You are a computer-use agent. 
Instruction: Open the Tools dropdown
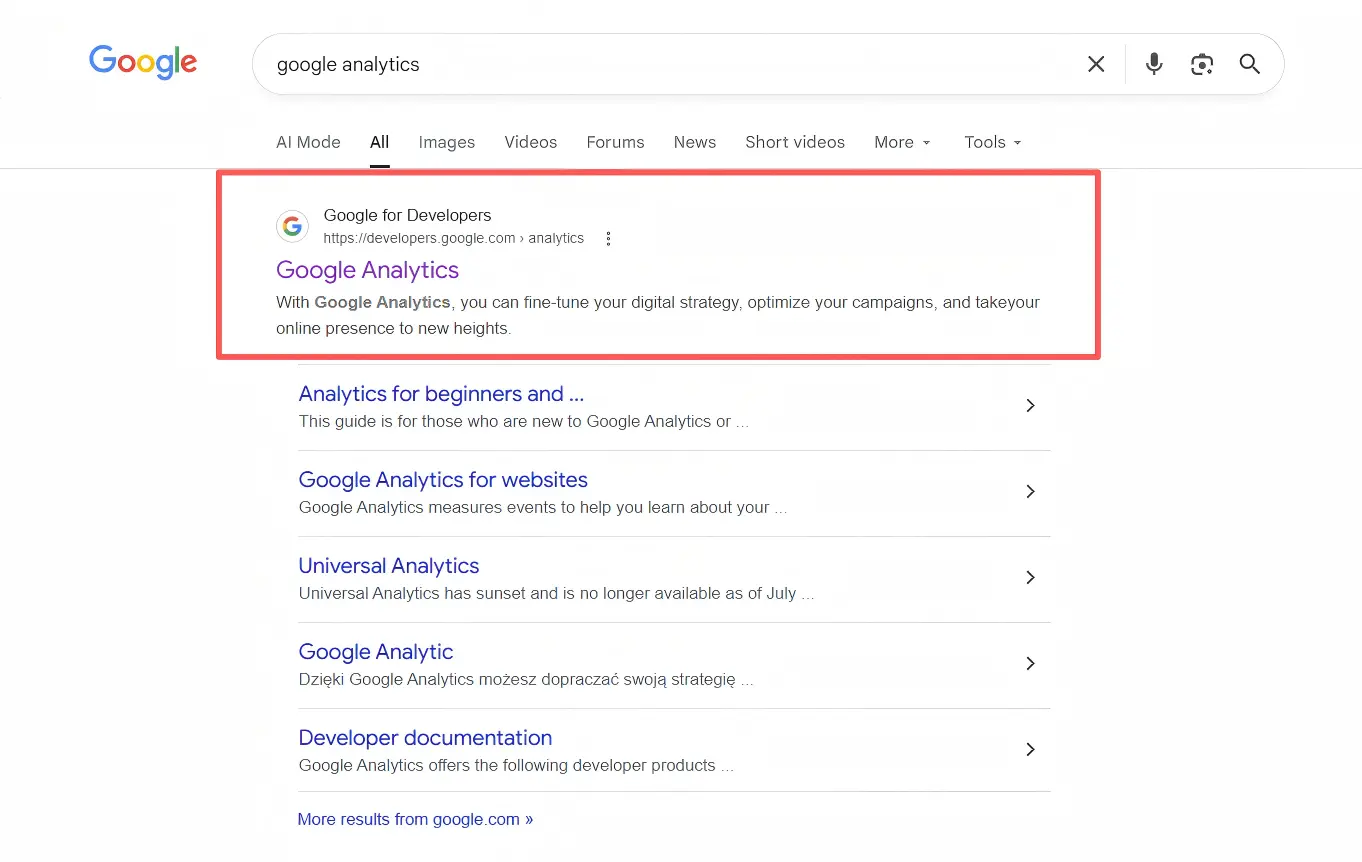(992, 142)
